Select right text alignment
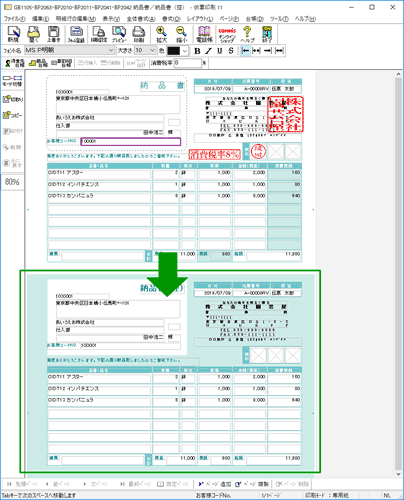 [x=268, y=51]
